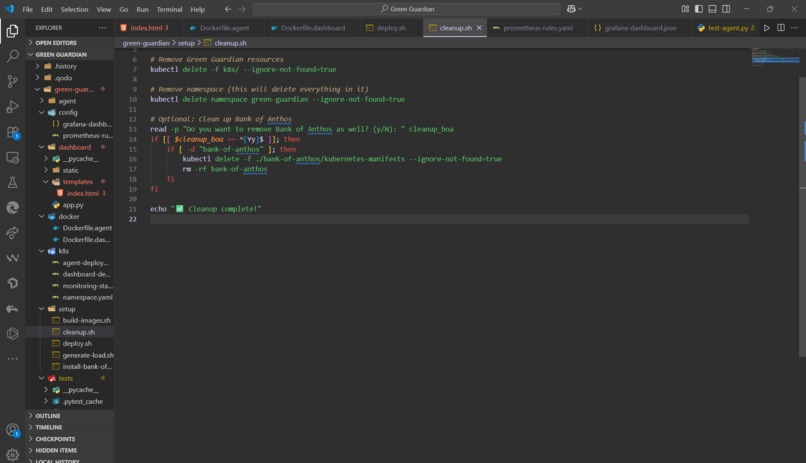
Task: Open the Selection menu
Action: (74, 9)
